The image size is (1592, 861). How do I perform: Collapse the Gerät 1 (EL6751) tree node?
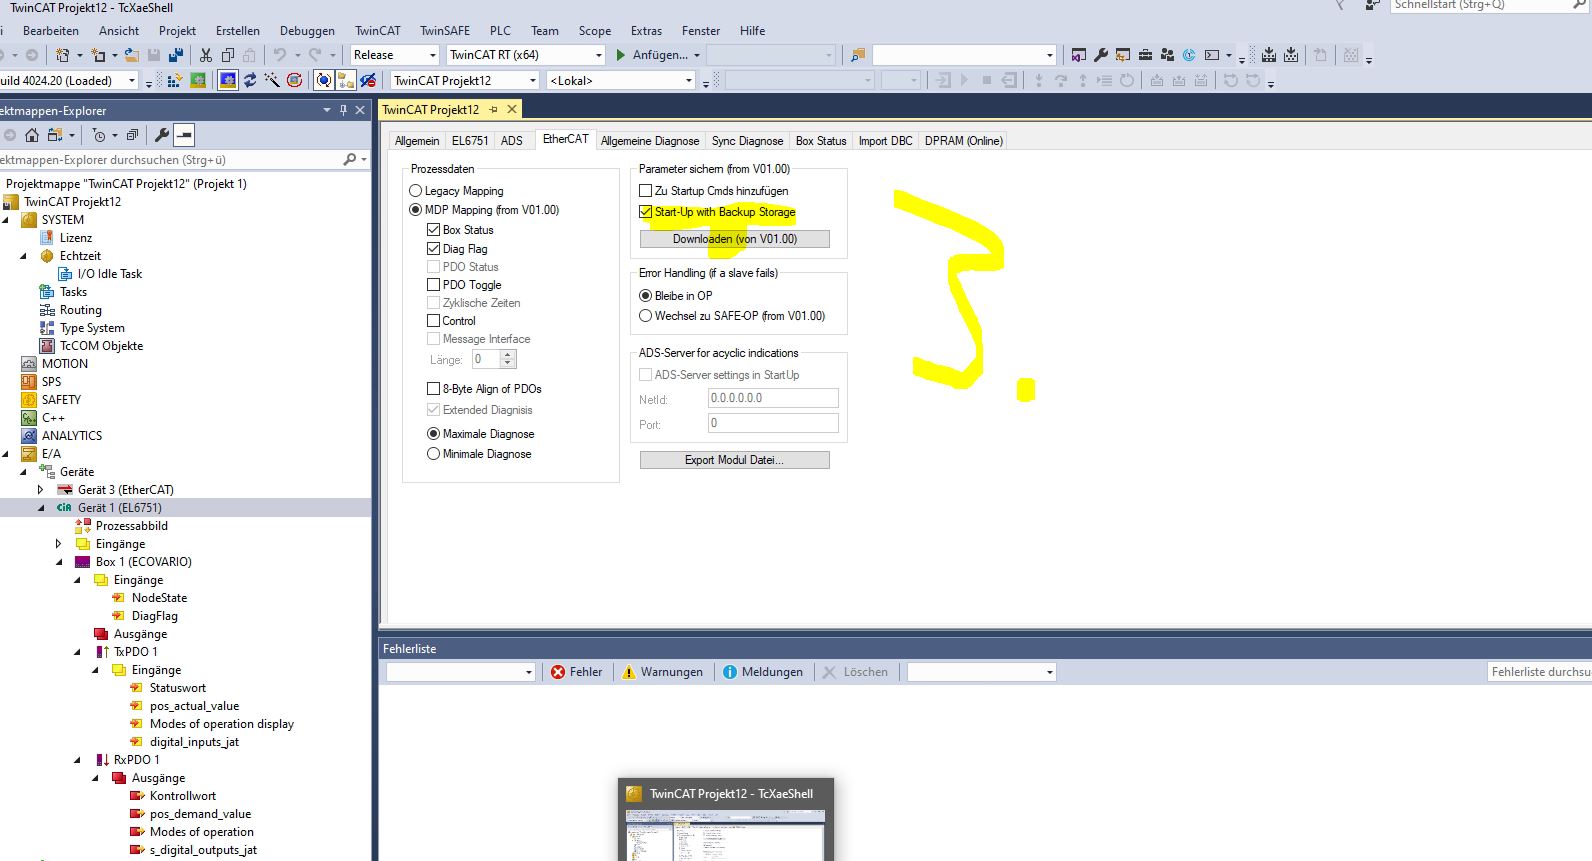[x=41, y=508]
